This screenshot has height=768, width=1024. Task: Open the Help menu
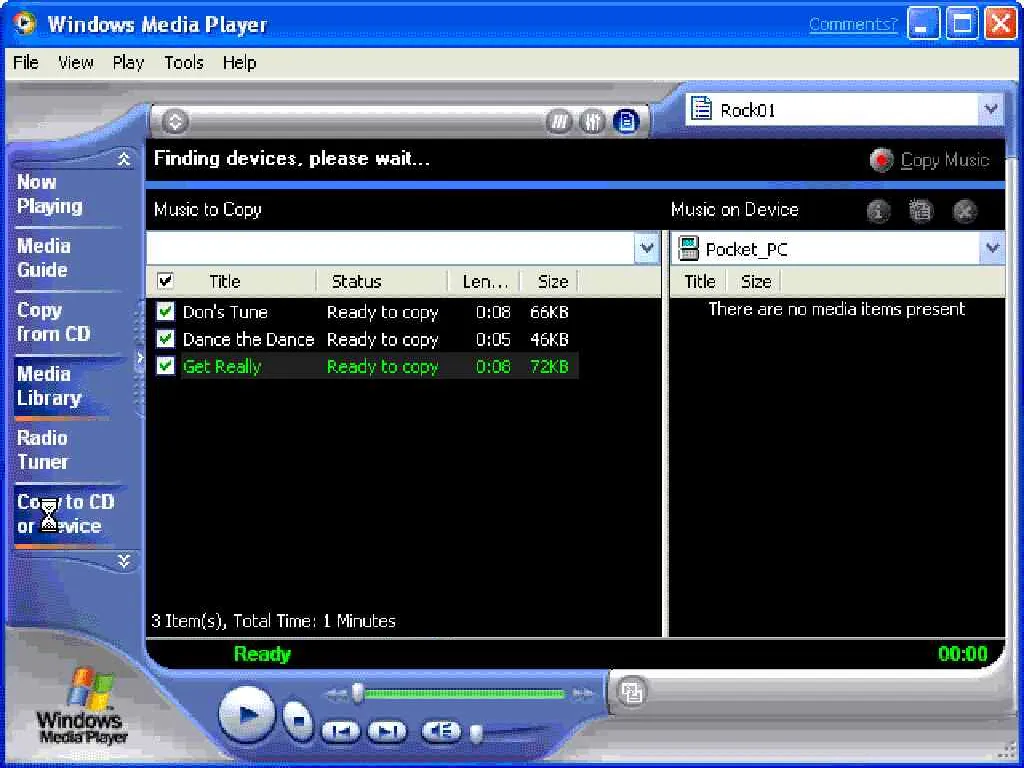click(239, 63)
